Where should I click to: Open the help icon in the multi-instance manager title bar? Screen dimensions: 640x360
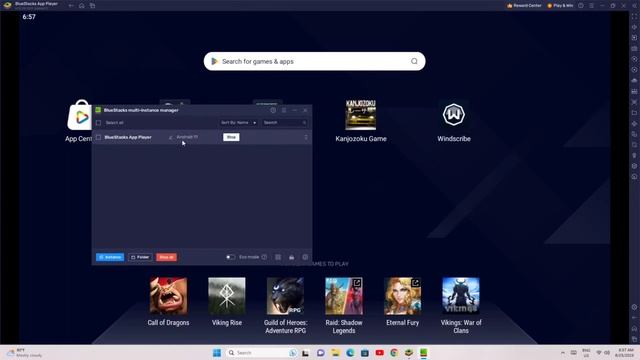click(273, 110)
